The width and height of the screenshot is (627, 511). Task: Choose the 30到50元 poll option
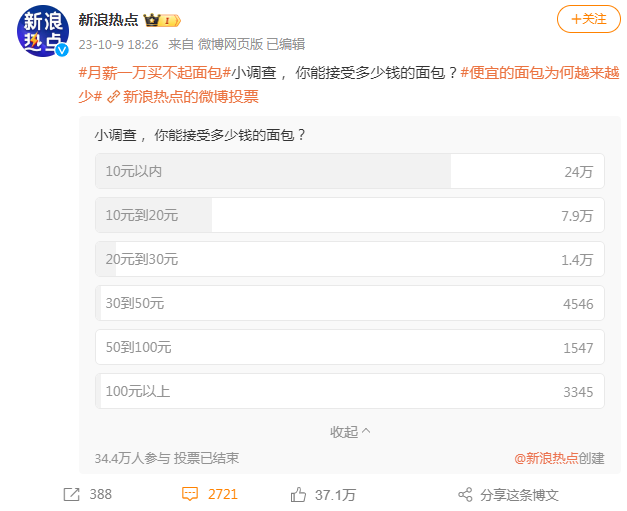[x=349, y=304]
